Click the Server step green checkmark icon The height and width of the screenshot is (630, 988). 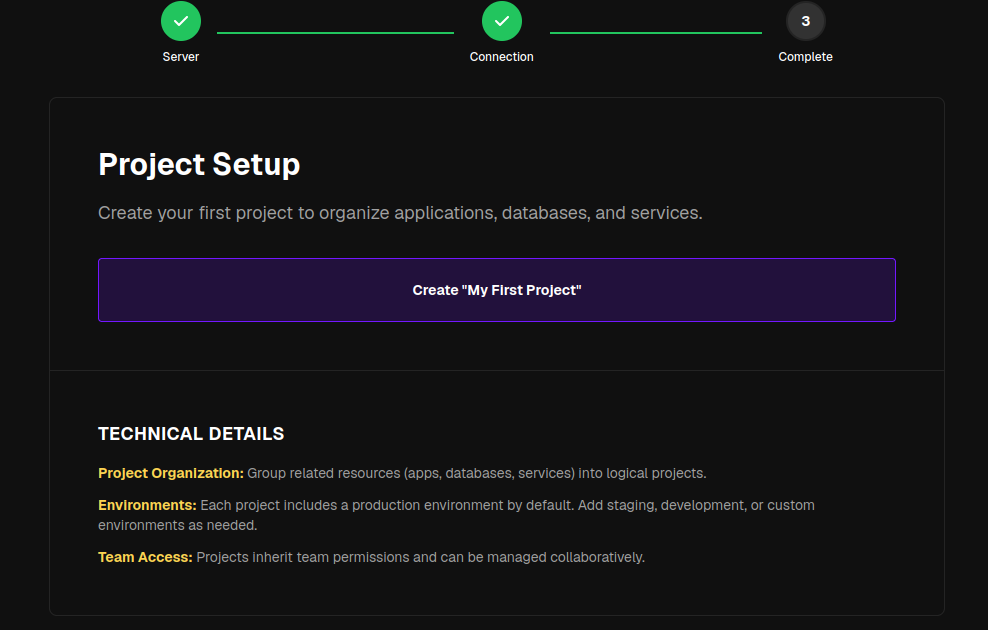(x=181, y=21)
